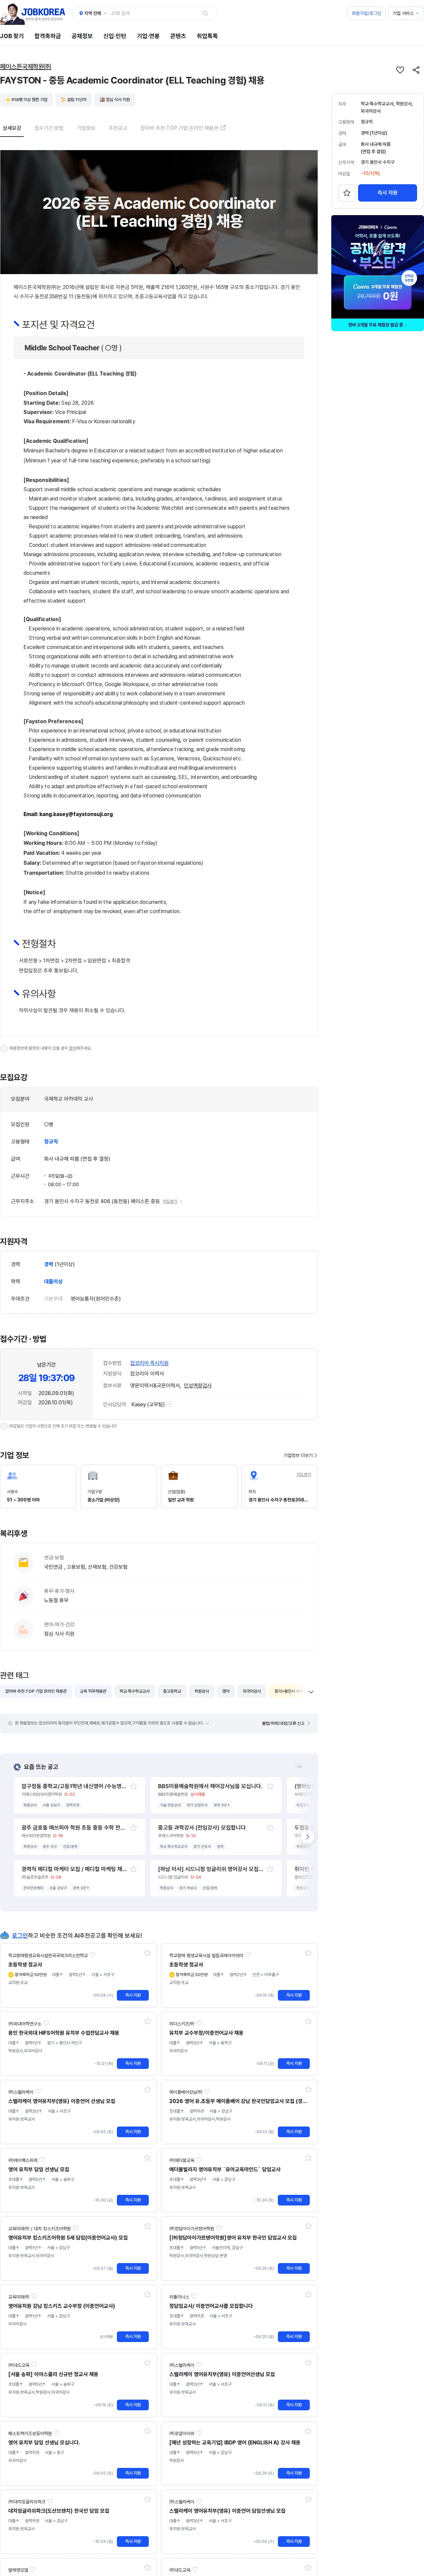Click the heart favorite icon beside the job title
The height and width of the screenshot is (2576, 424).
(x=400, y=70)
